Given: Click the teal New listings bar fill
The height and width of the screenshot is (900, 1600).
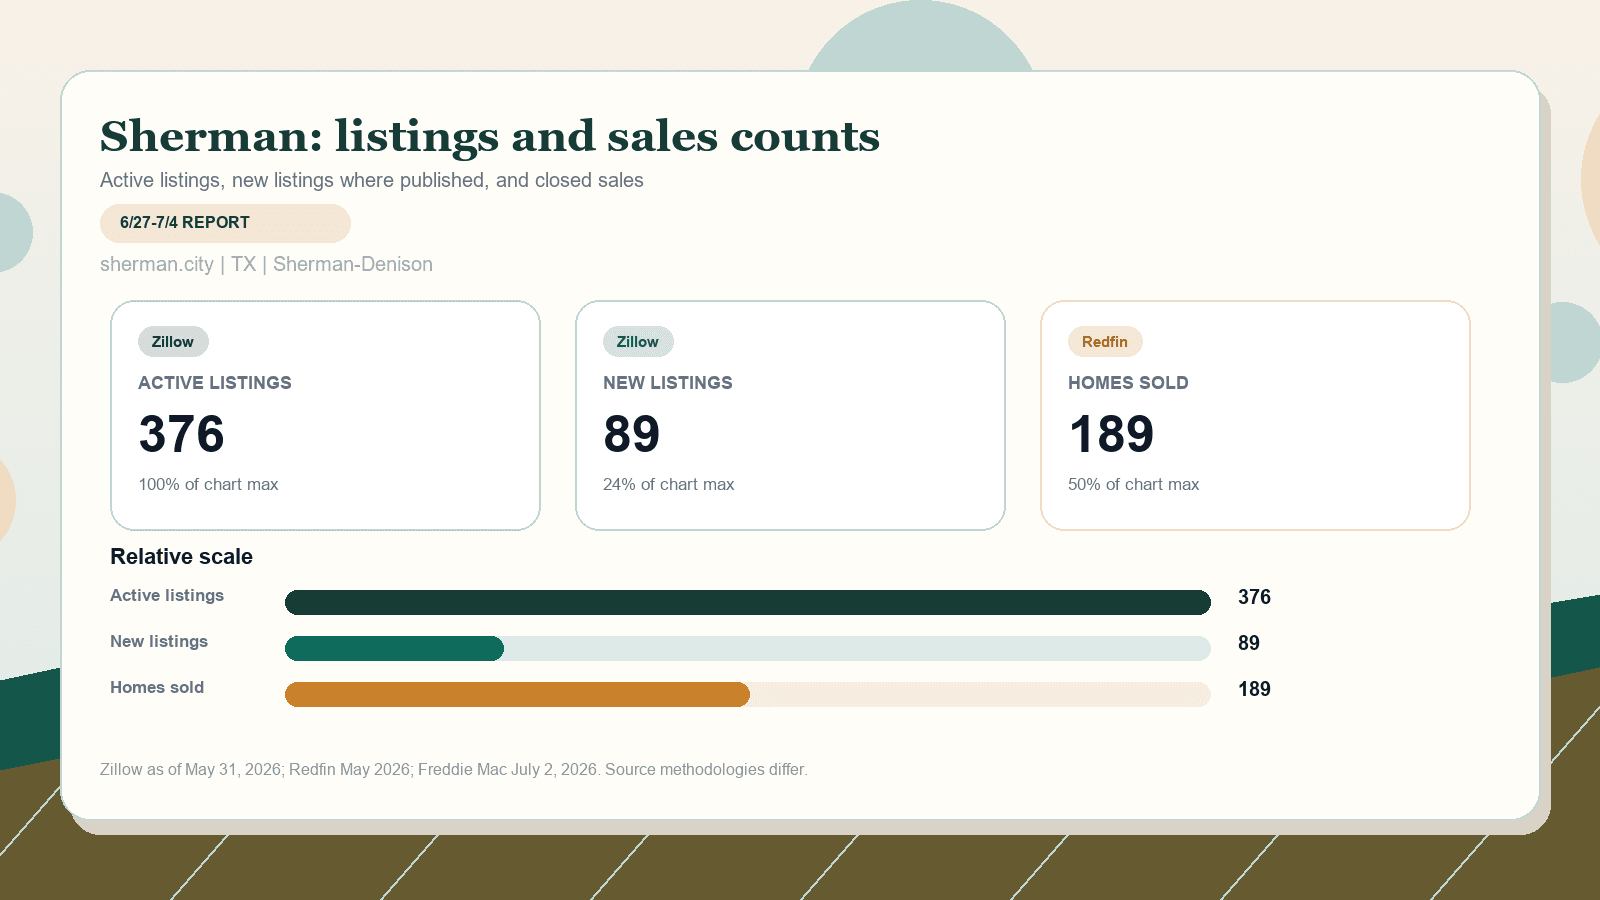Looking at the screenshot, I should (394, 648).
